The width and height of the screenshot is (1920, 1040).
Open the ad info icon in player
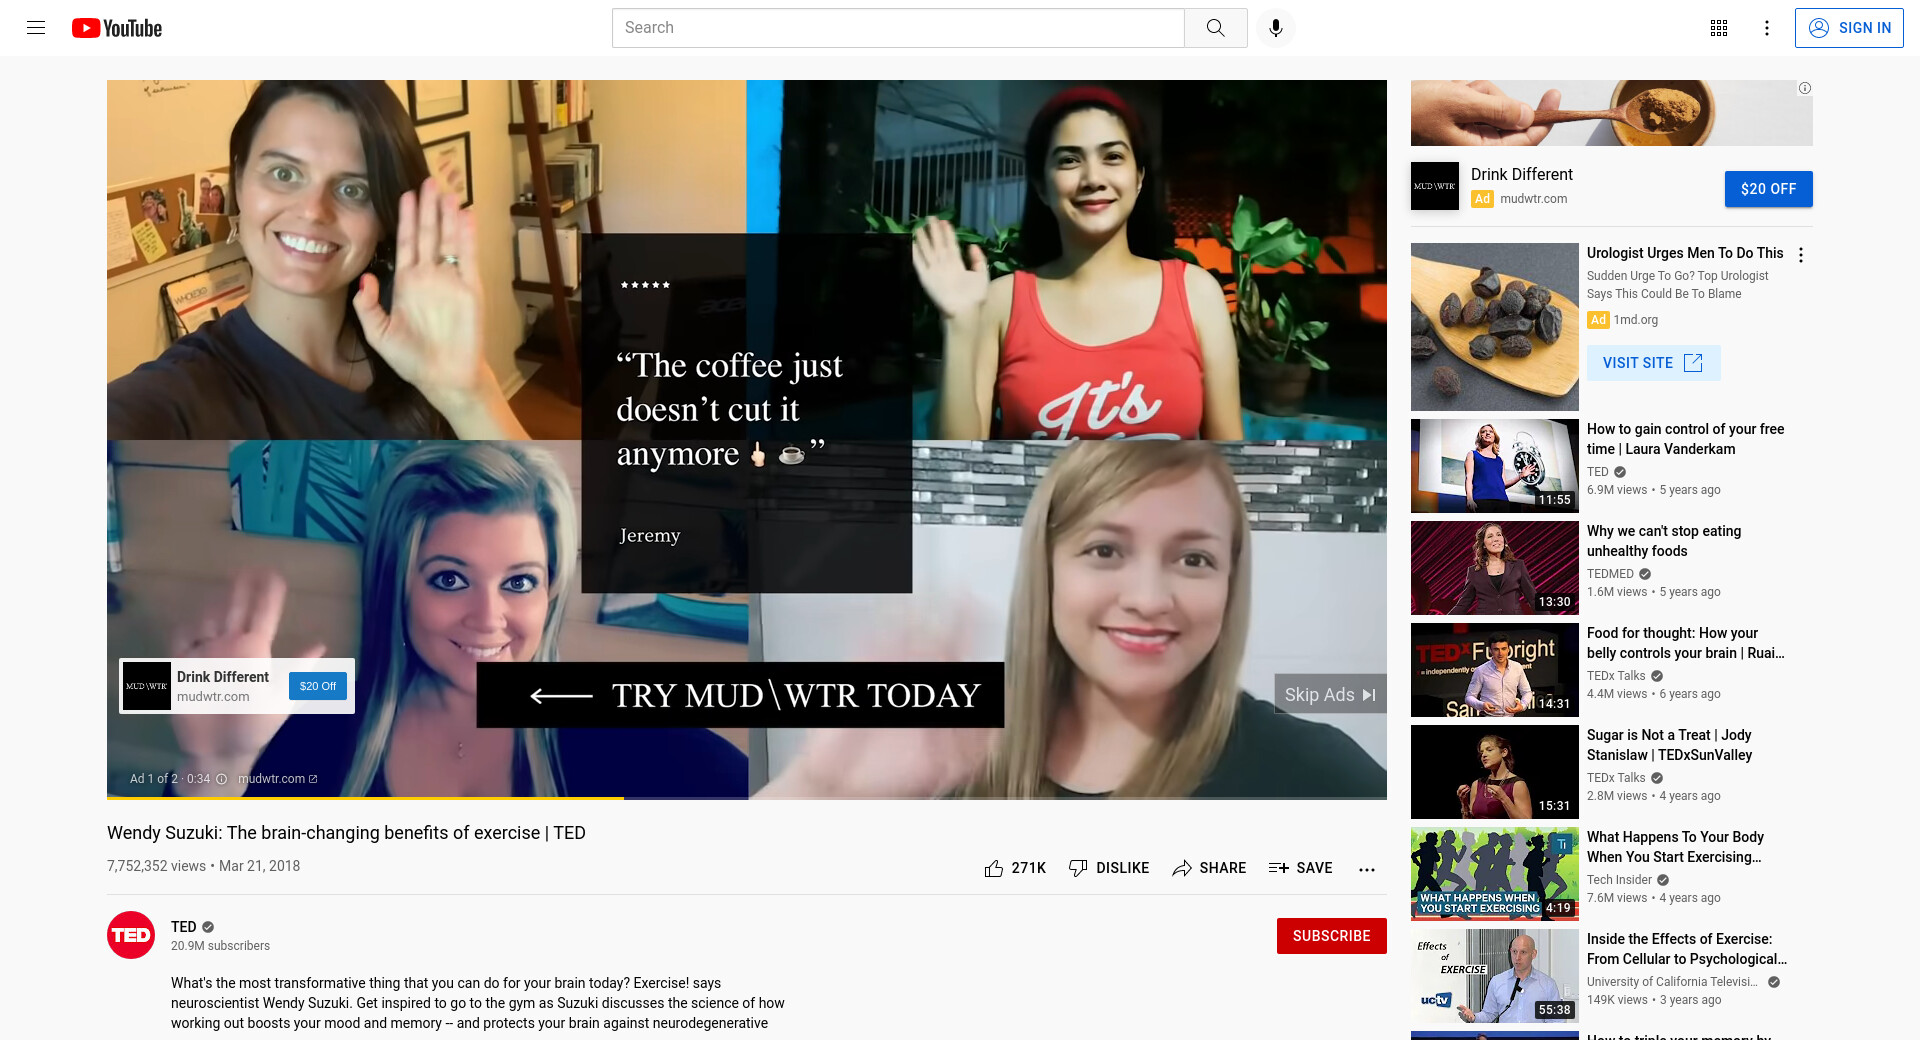click(x=222, y=779)
